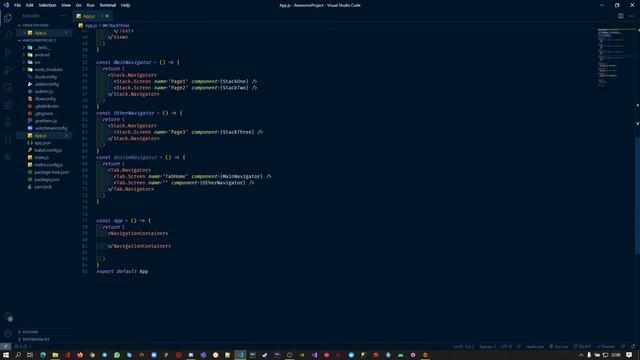Viewport: 640px width, 360px height.
Task: Expand the __tests__ folder
Action: coord(45,47)
